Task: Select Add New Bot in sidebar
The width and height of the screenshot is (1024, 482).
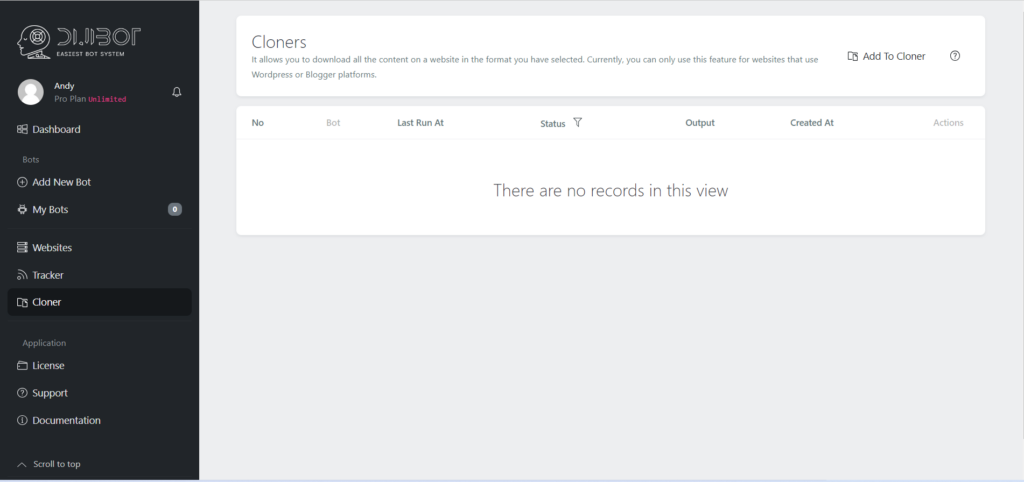Action: 99,182
